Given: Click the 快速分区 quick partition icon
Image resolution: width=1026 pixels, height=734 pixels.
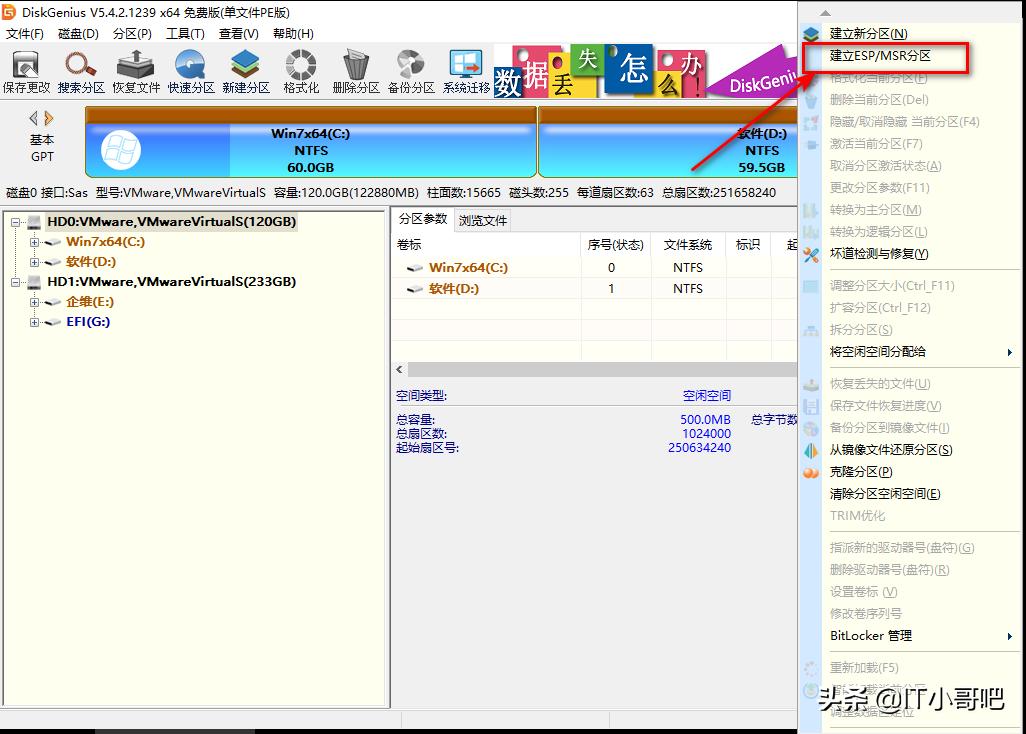Looking at the screenshot, I should point(188,68).
